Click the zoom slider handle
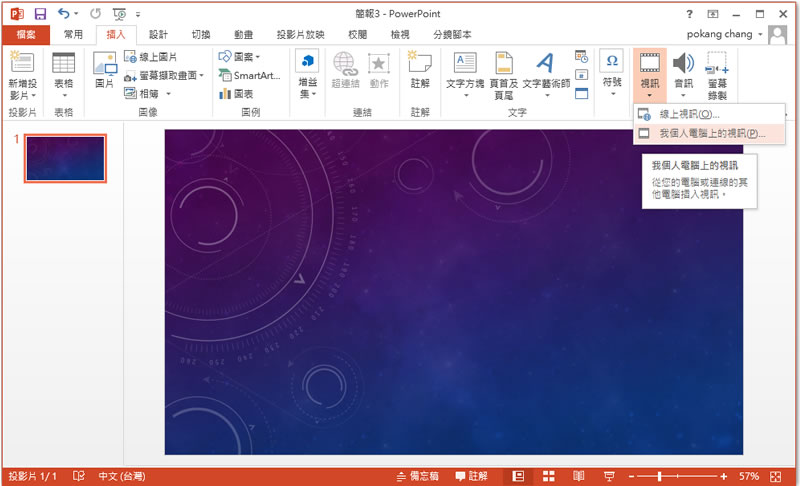The height and width of the screenshot is (486, 800). click(660, 476)
